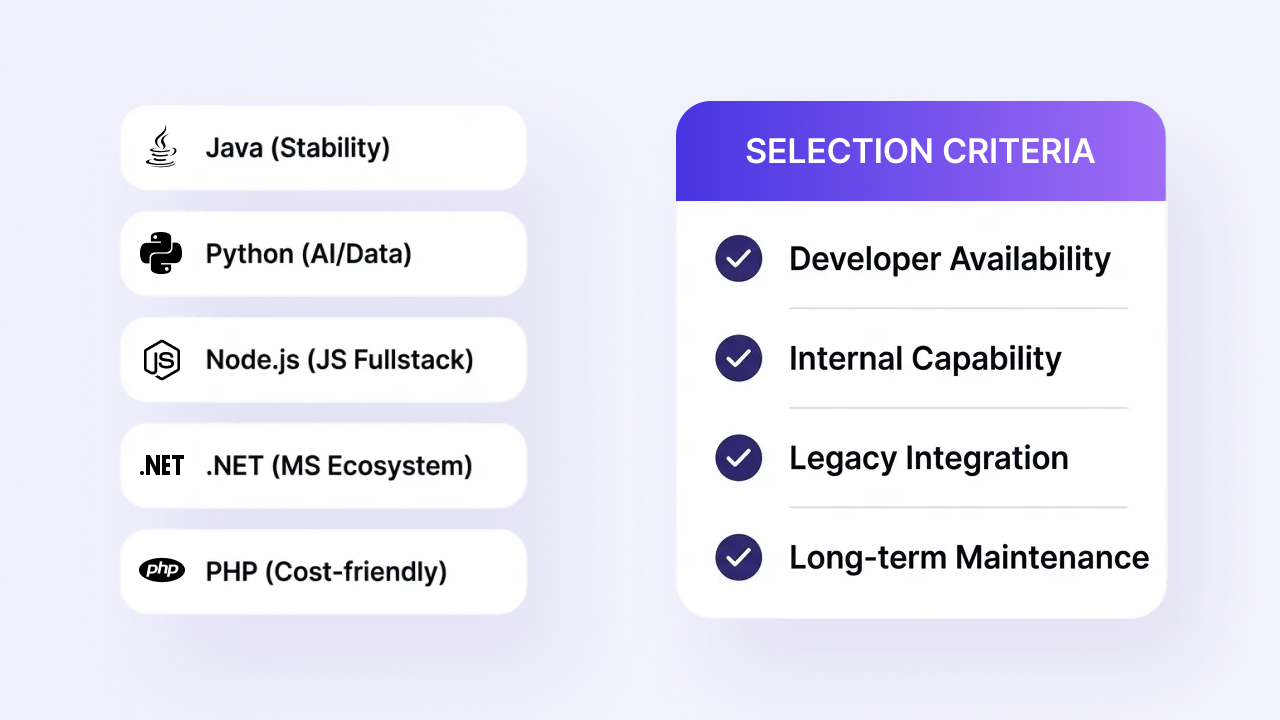The width and height of the screenshot is (1280, 720).
Task: Select the Python (AI/Data) card
Action: coord(323,254)
